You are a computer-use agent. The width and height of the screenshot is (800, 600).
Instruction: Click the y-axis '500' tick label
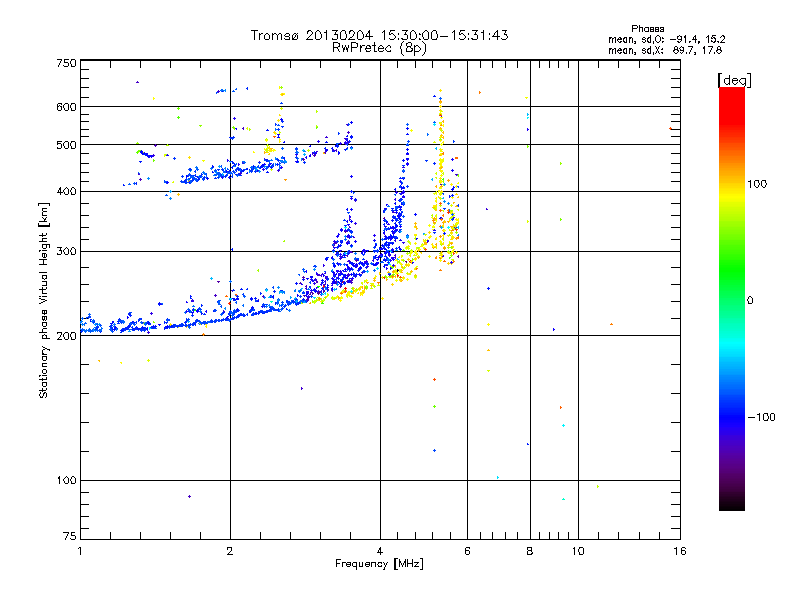point(66,145)
